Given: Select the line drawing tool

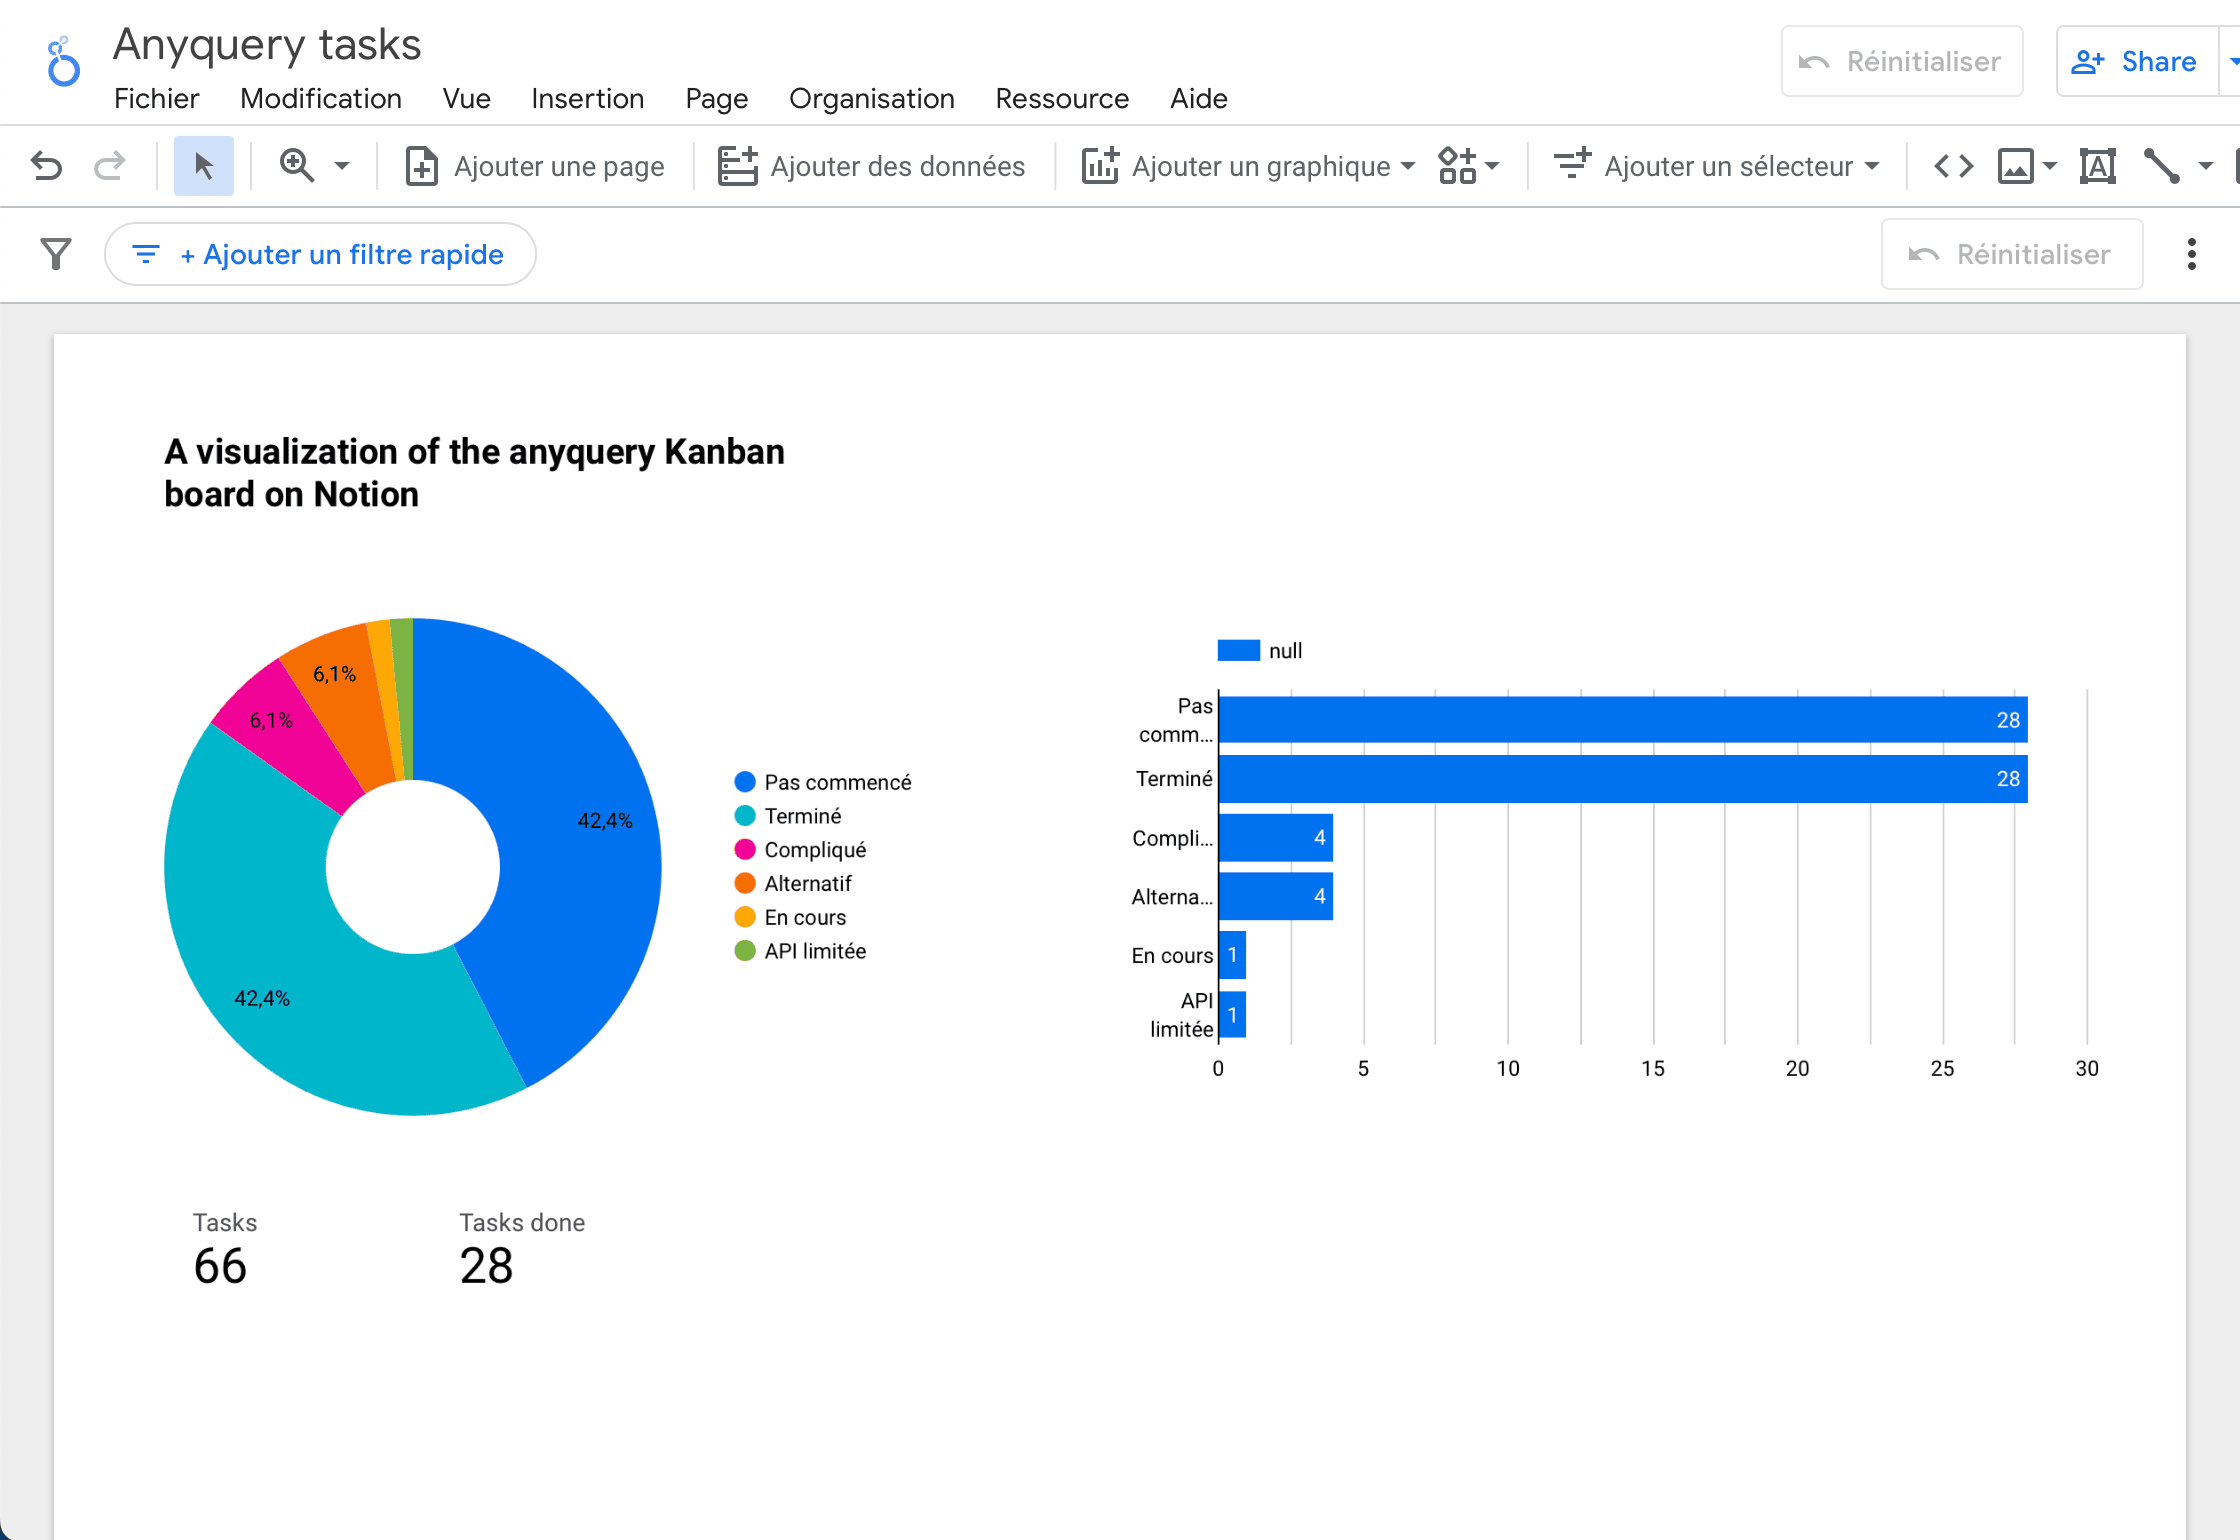Looking at the screenshot, I should (2161, 166).
